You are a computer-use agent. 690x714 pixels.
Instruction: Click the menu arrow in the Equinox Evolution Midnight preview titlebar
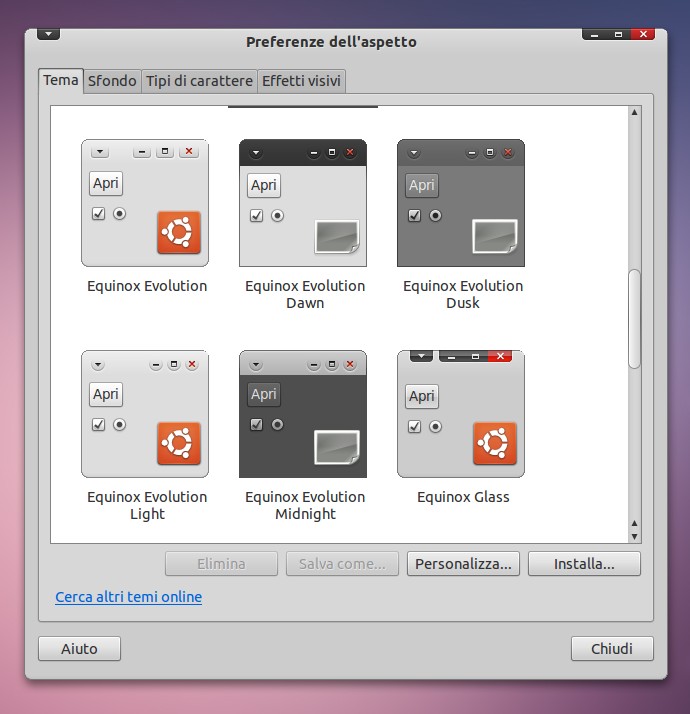tap(256, 365)
